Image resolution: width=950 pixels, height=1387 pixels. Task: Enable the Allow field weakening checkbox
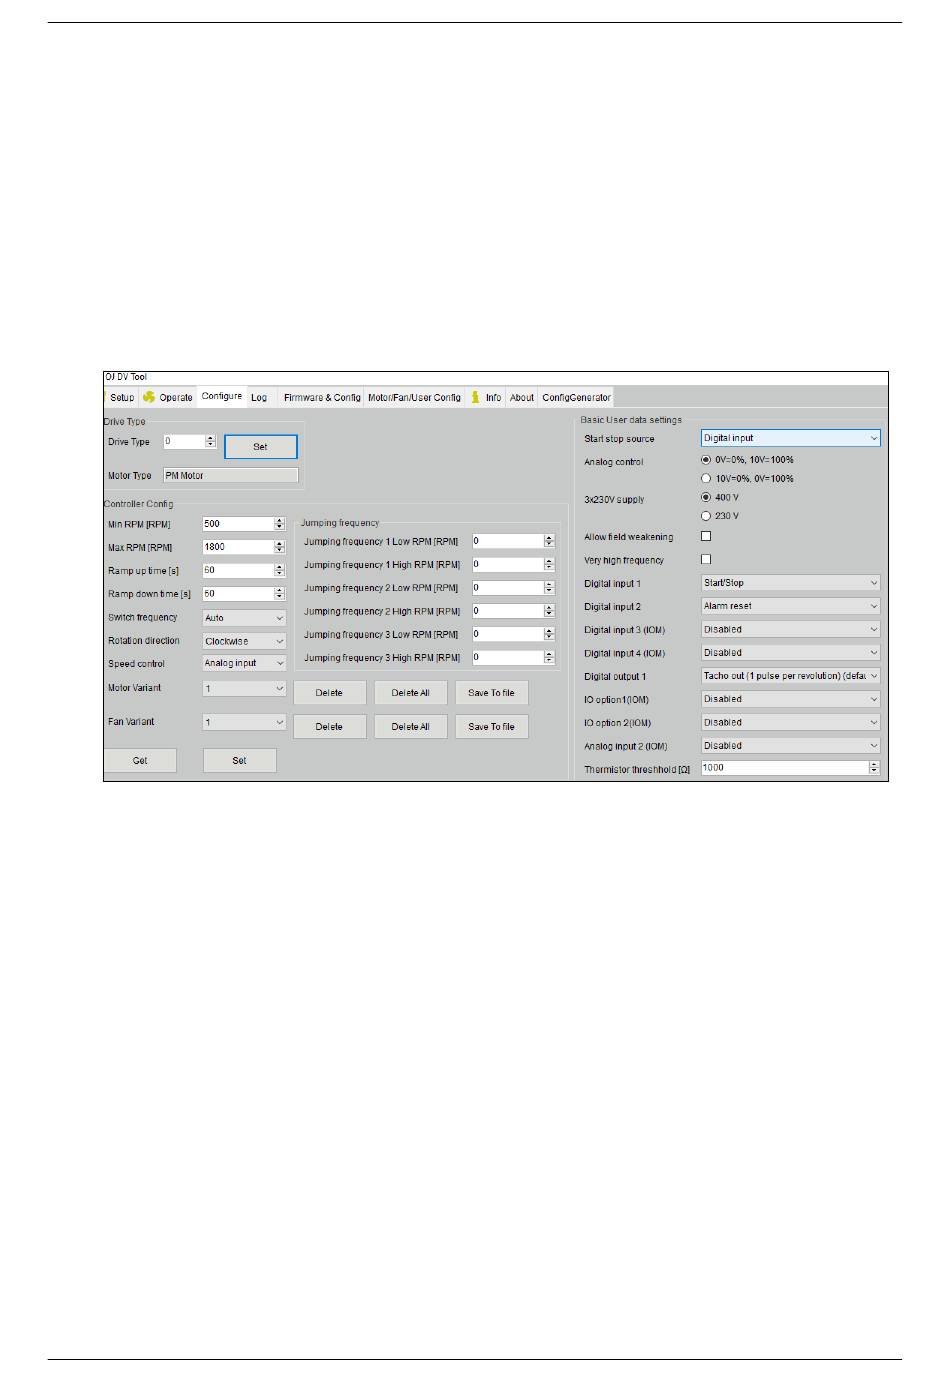(x=706, y=536)
